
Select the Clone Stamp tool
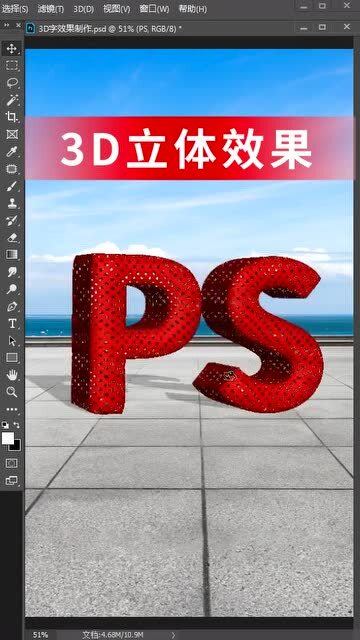click(12, 203)
